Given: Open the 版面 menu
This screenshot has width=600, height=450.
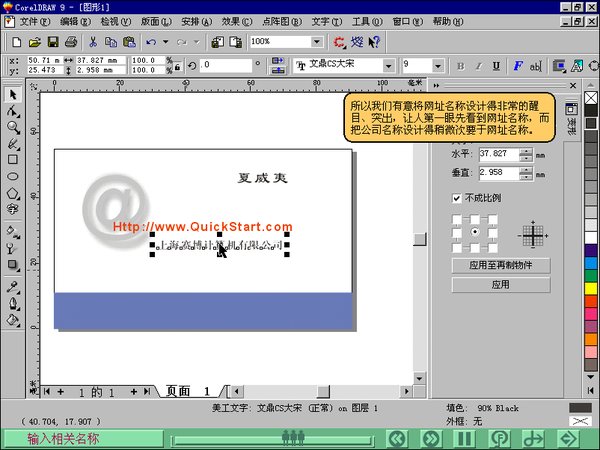Looking at the screenshot, I should click(x=156, y=22).
